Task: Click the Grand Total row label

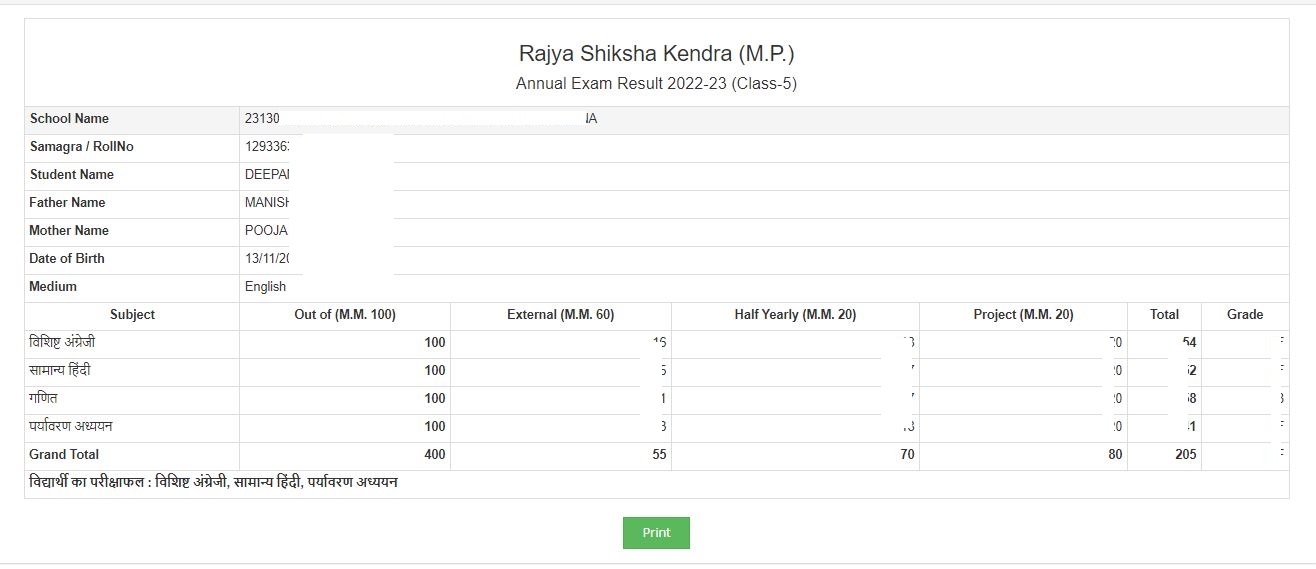Action: coord(65,455)
